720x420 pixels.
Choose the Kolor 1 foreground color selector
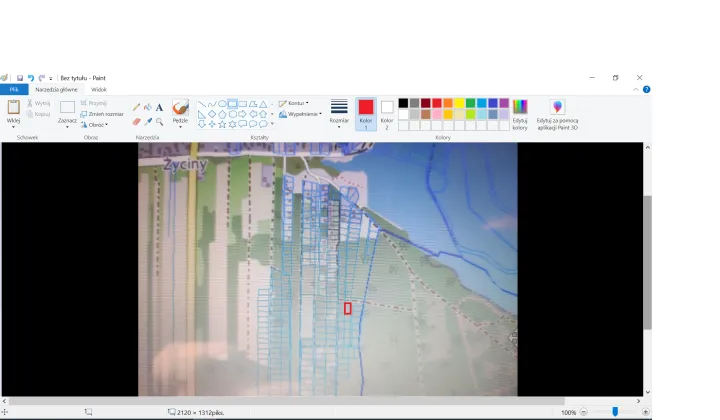pos(366,114)
